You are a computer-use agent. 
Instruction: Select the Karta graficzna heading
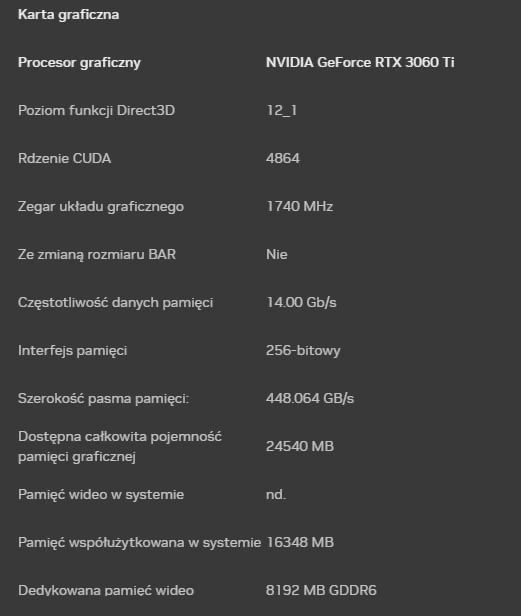click(x=68, y=15)
